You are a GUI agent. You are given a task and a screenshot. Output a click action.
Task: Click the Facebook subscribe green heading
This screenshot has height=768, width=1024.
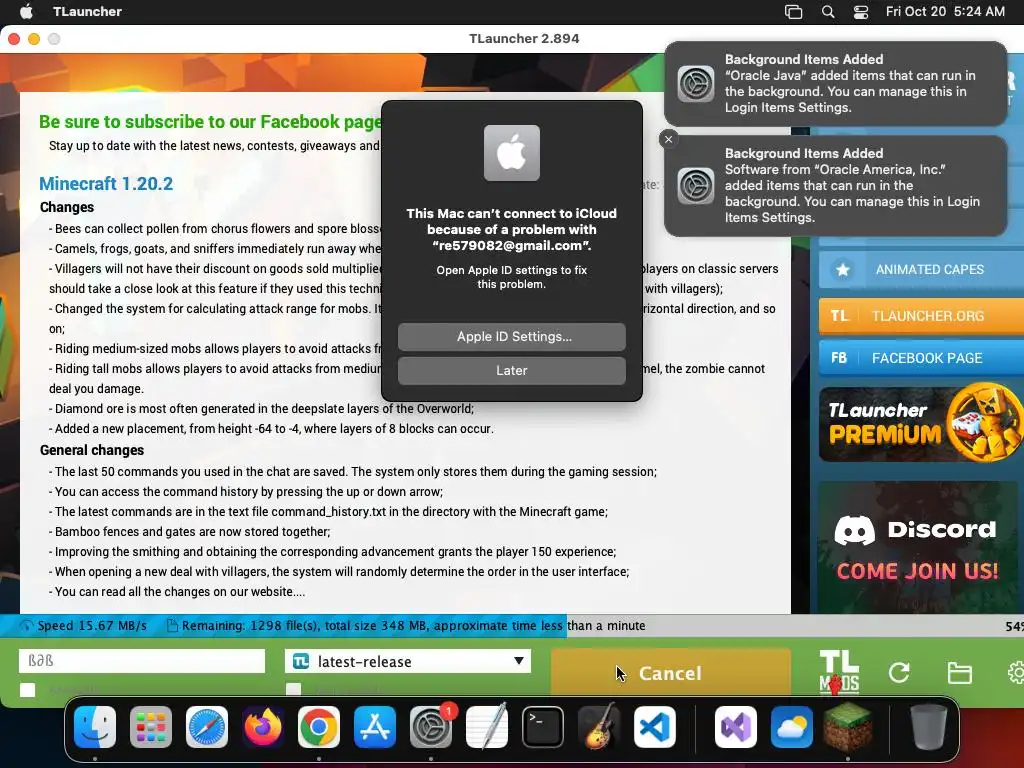pyautogui.click(x=210, y=122)
